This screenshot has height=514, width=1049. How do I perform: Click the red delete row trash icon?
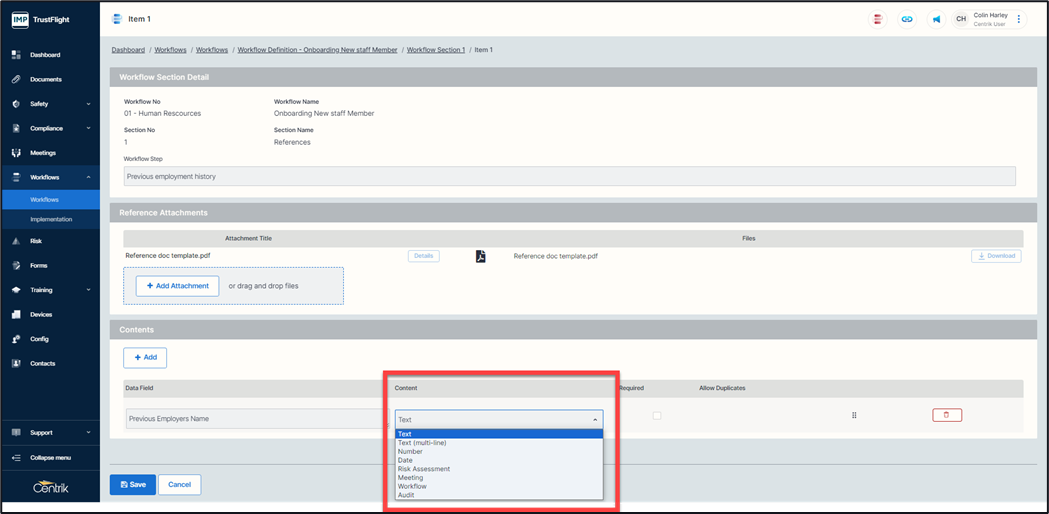(946, 415)
